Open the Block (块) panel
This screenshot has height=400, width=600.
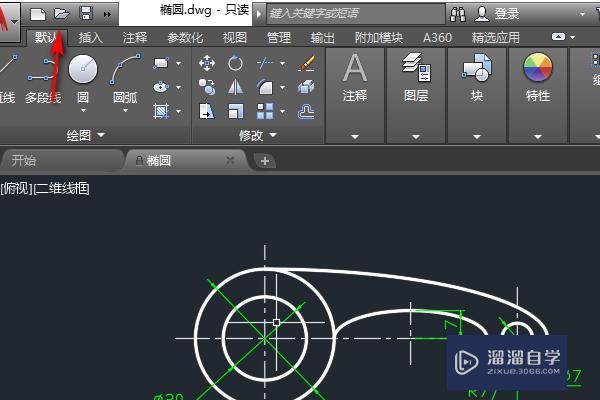click(x=477, y=78)
